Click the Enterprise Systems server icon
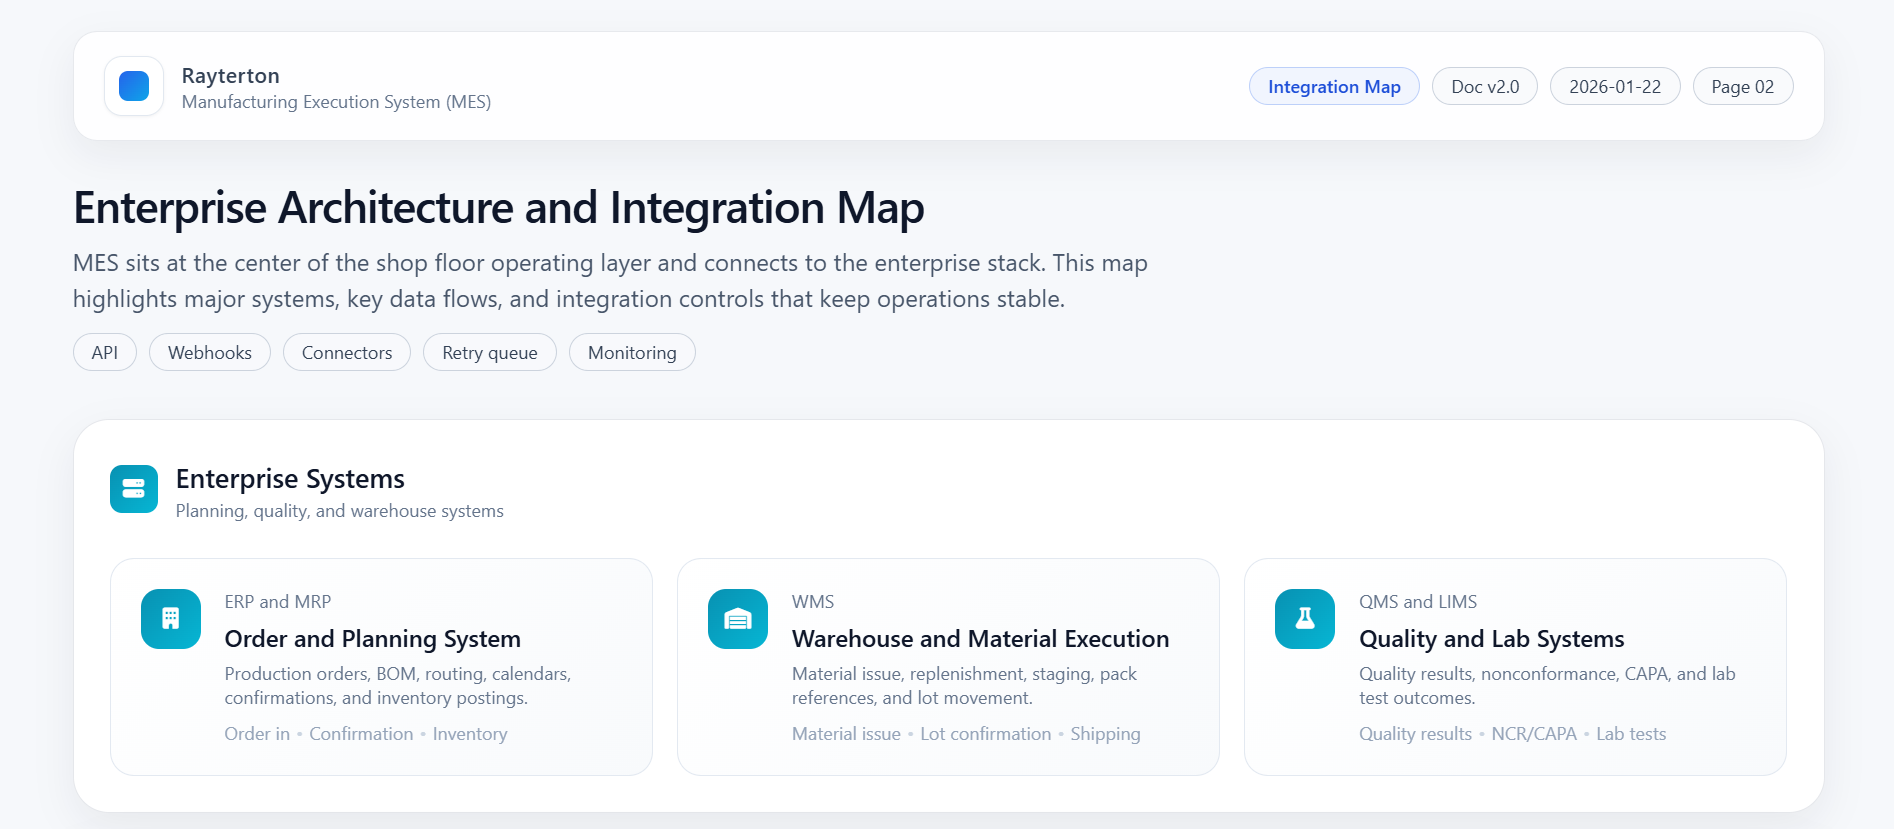1894x829 pixels. 134,489
